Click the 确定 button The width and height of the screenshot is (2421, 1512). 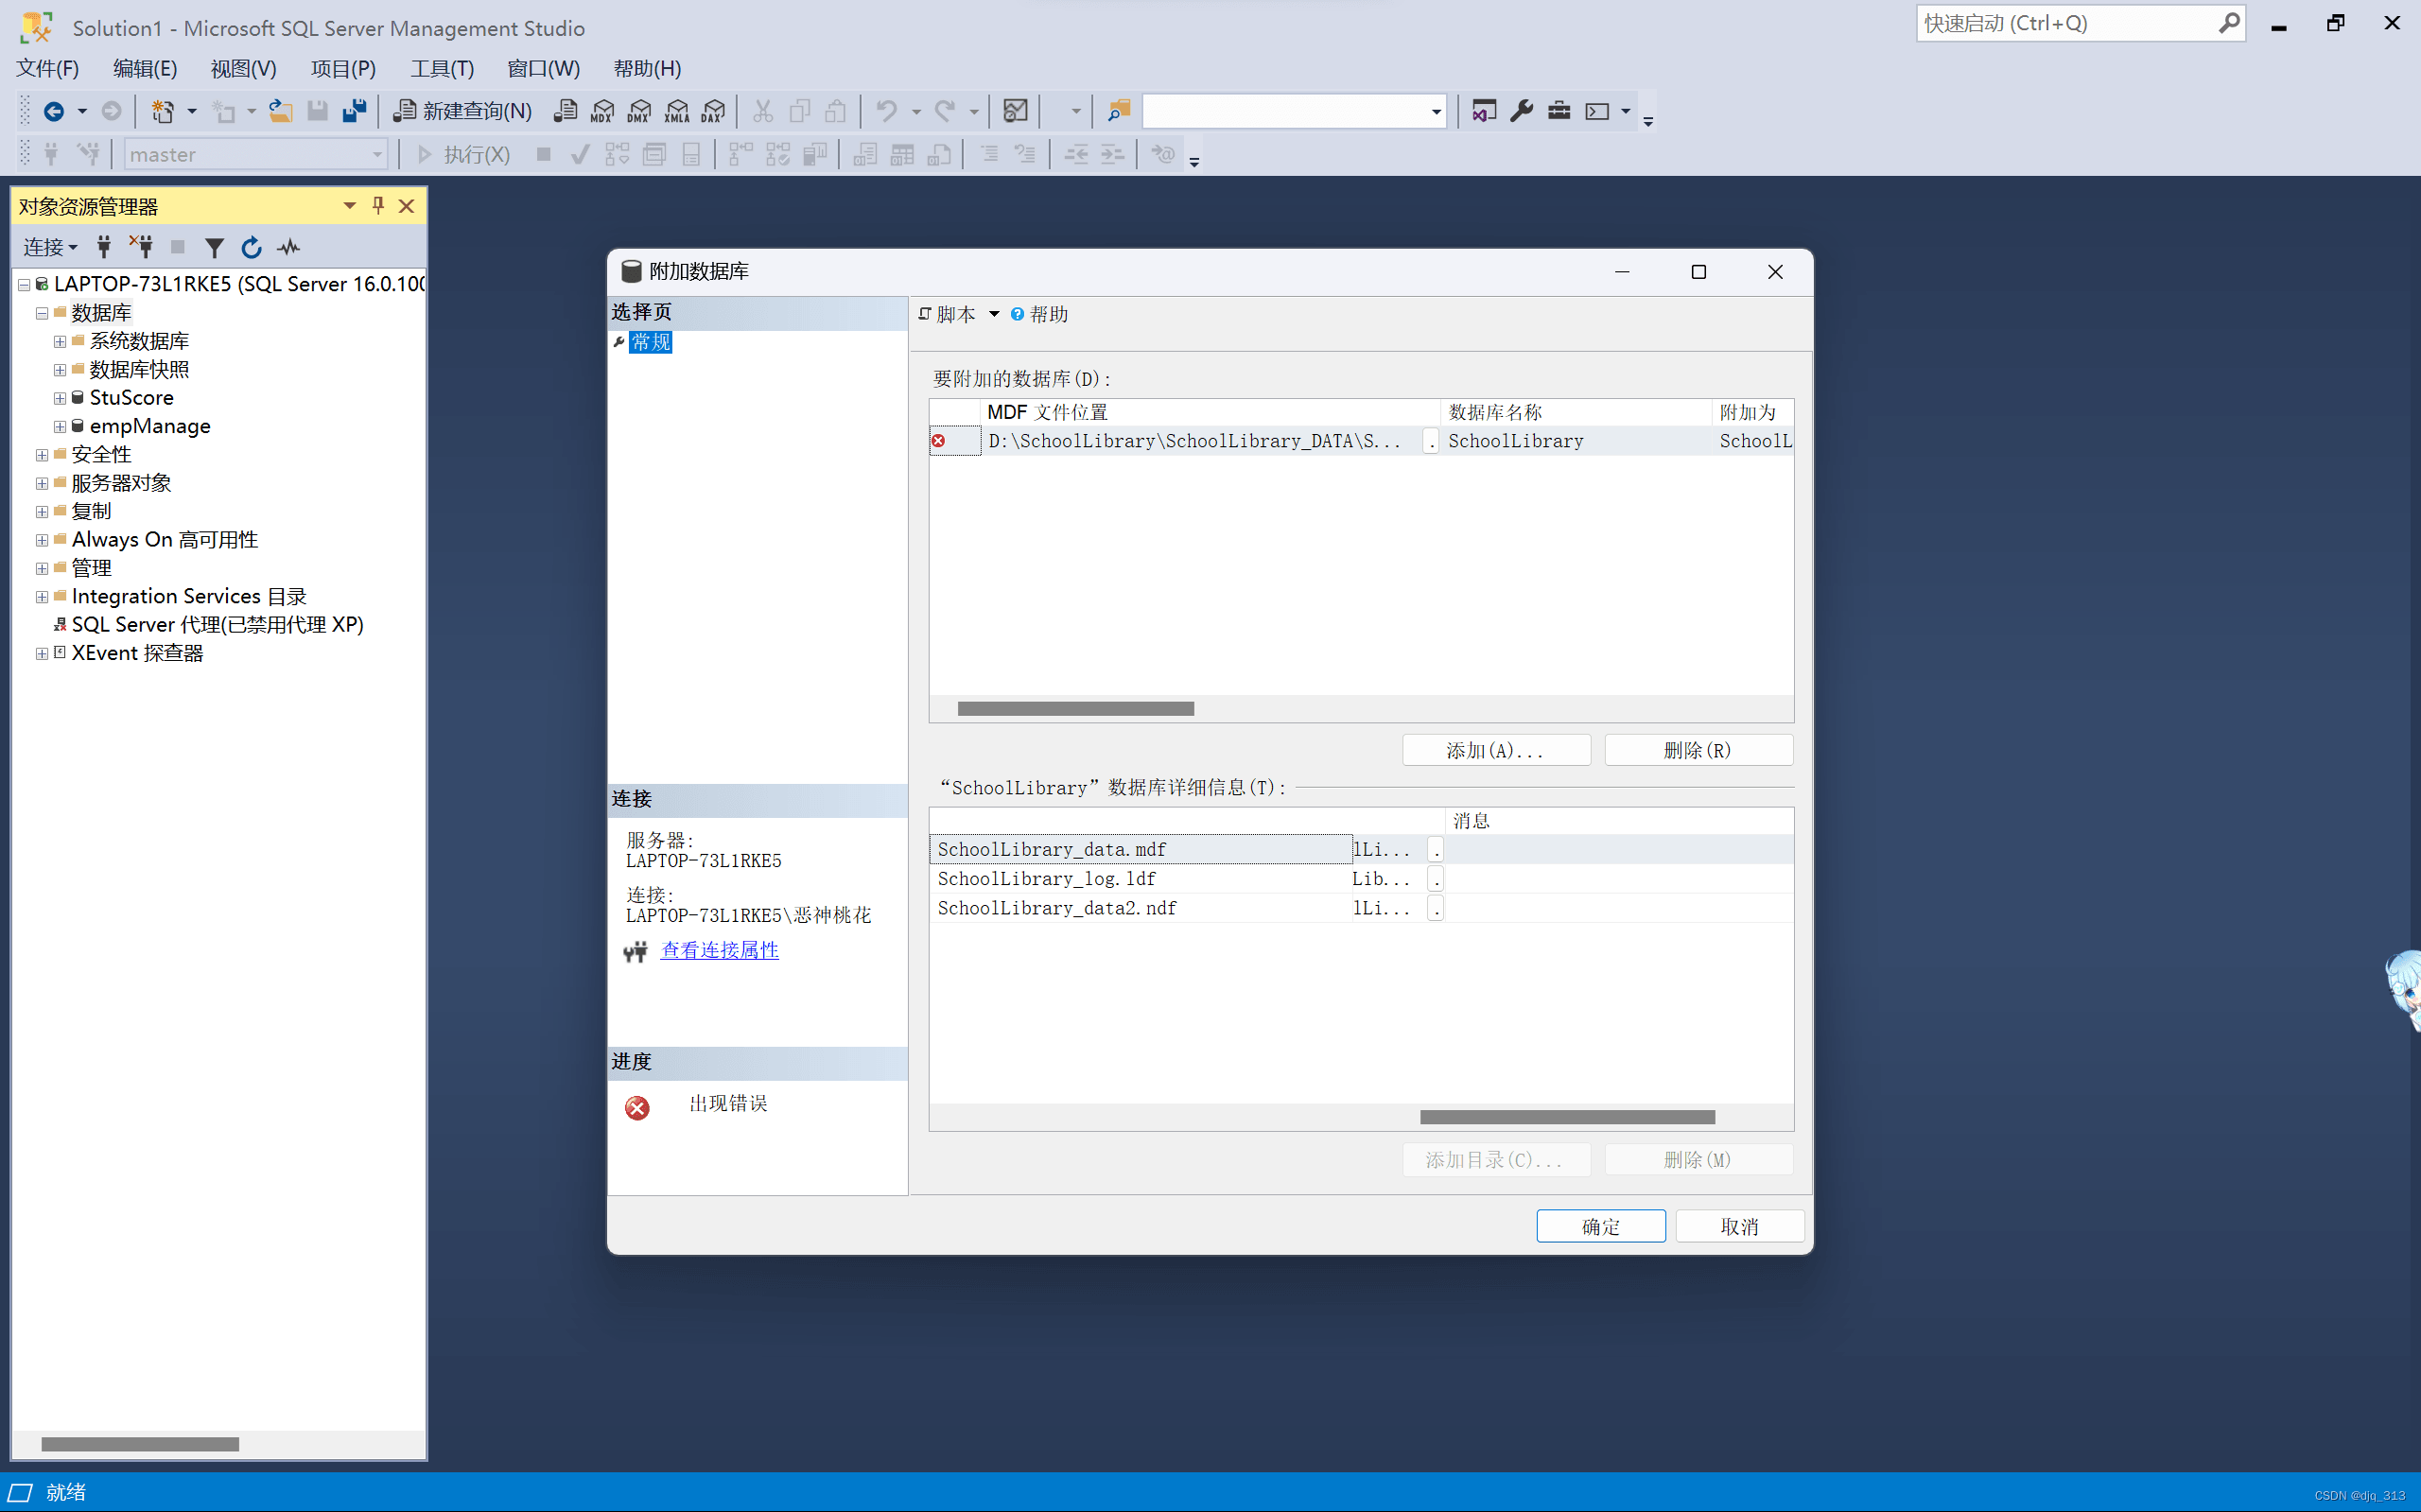[x=1600, y=1226]
